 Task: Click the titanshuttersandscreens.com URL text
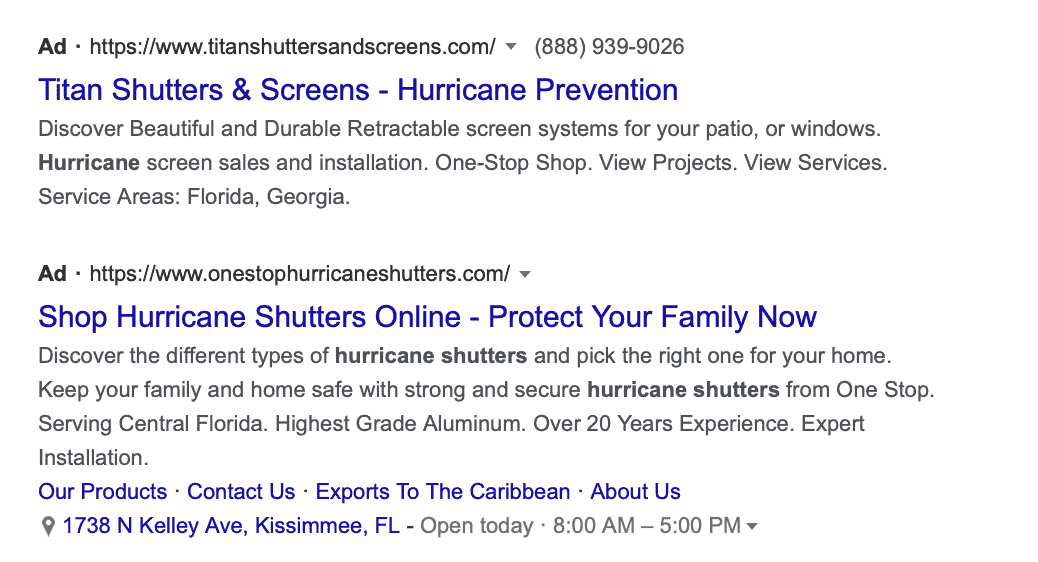click(293, 47)
